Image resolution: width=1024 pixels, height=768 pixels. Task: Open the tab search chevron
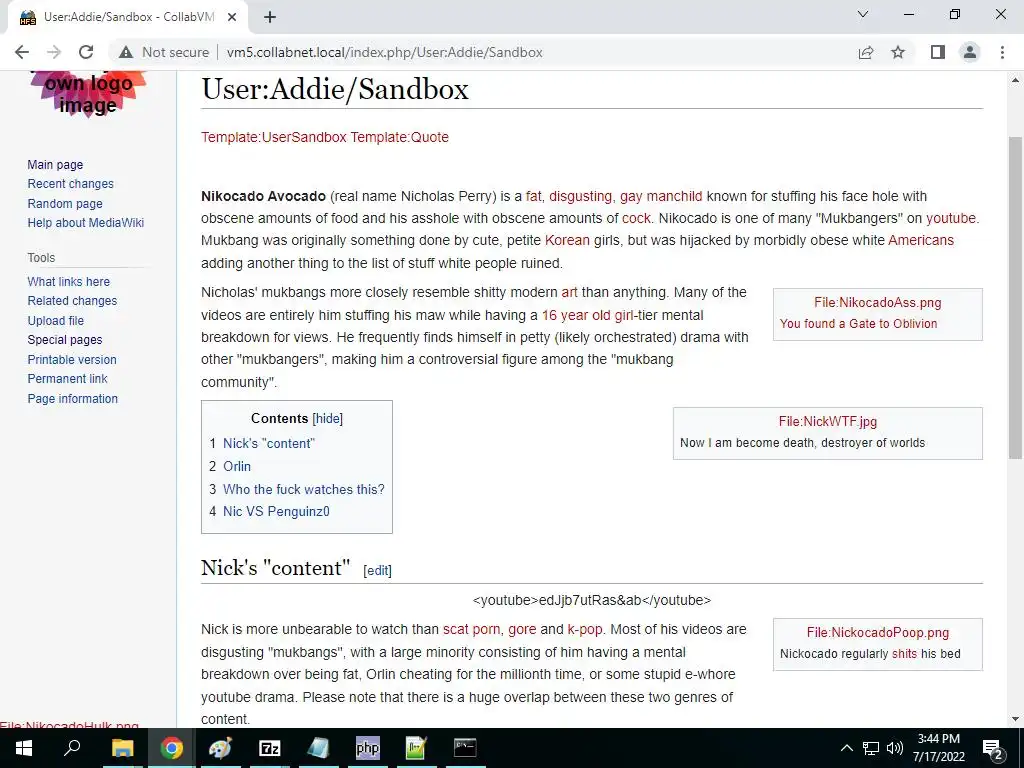point(863,14)
